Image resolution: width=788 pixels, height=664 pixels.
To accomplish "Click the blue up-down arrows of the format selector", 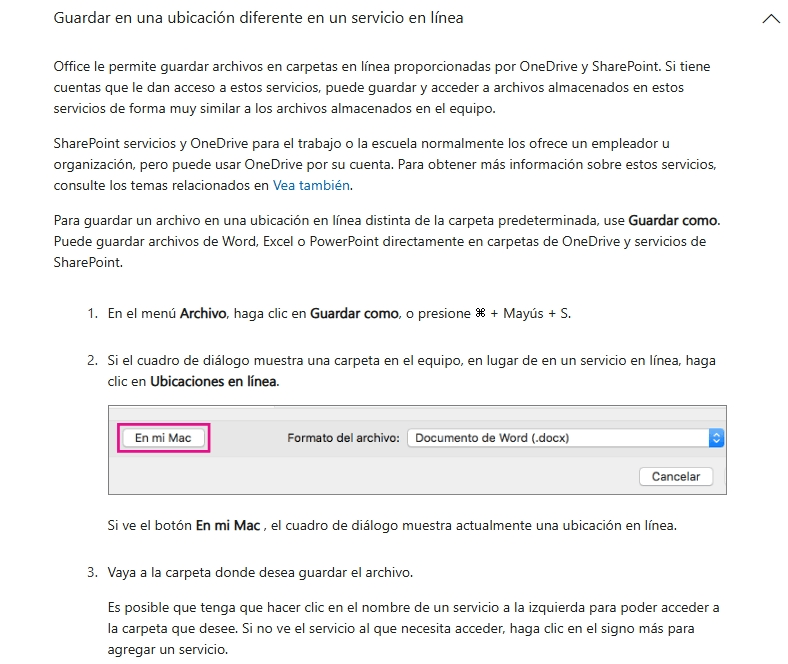I will point(716,438).
